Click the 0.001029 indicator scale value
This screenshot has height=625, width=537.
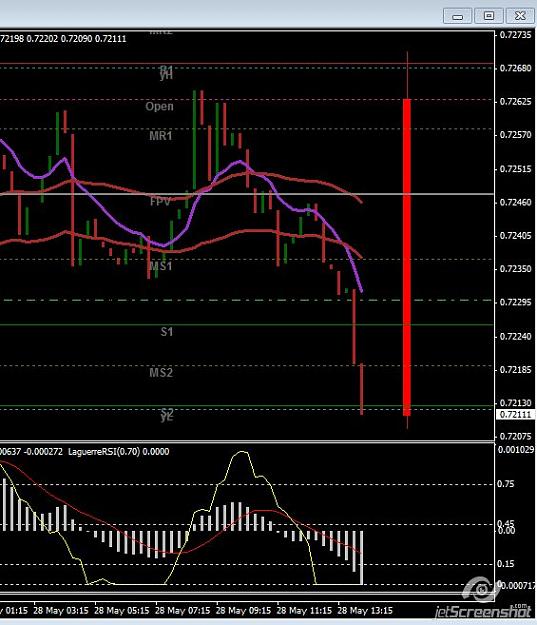(516, 450)
